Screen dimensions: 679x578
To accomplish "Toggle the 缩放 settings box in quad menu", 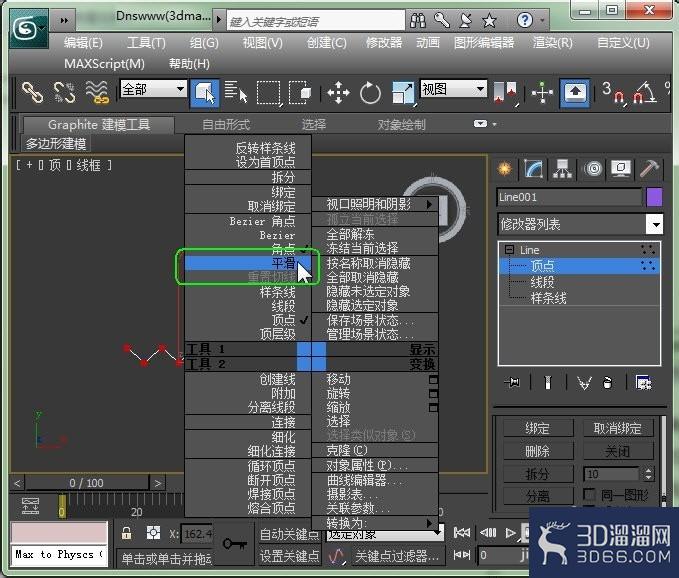I will [x=433, y=407].
